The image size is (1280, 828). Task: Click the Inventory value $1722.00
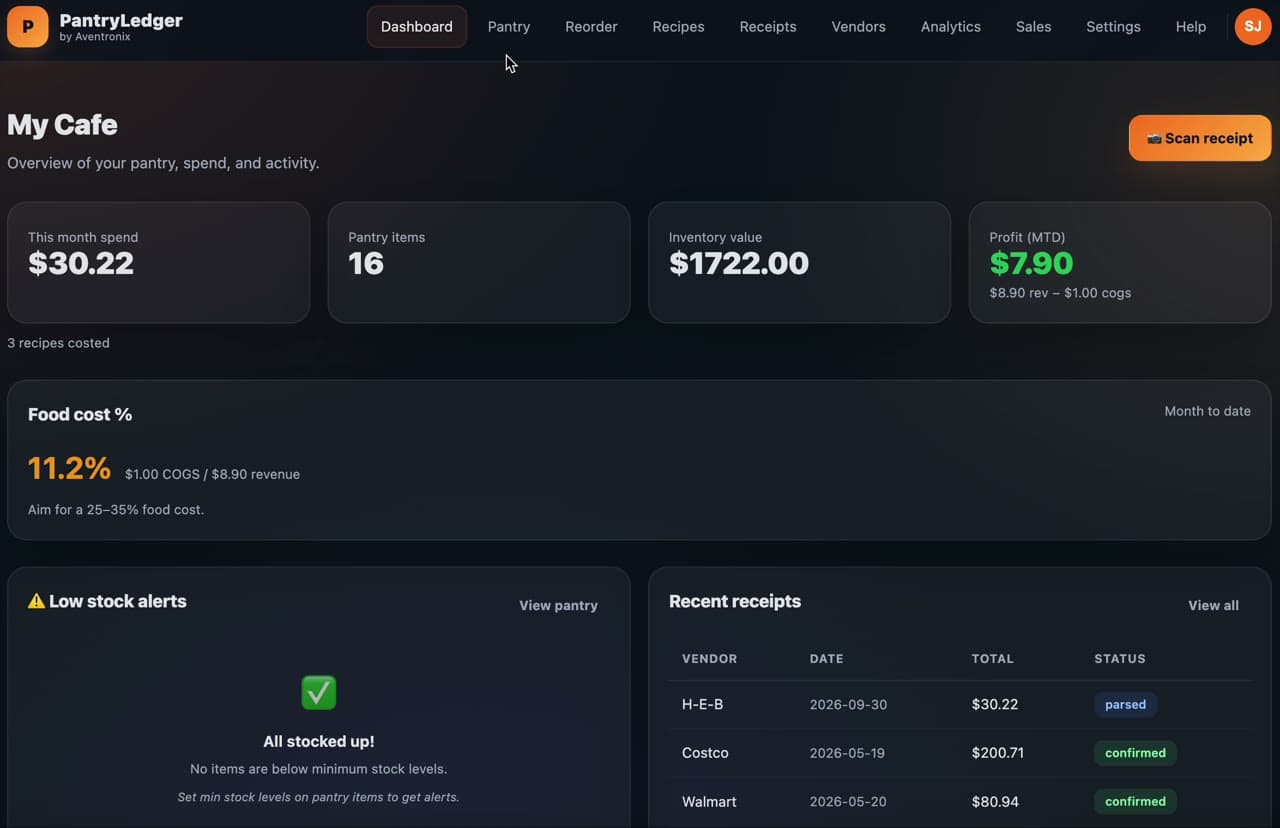(739, 263)
